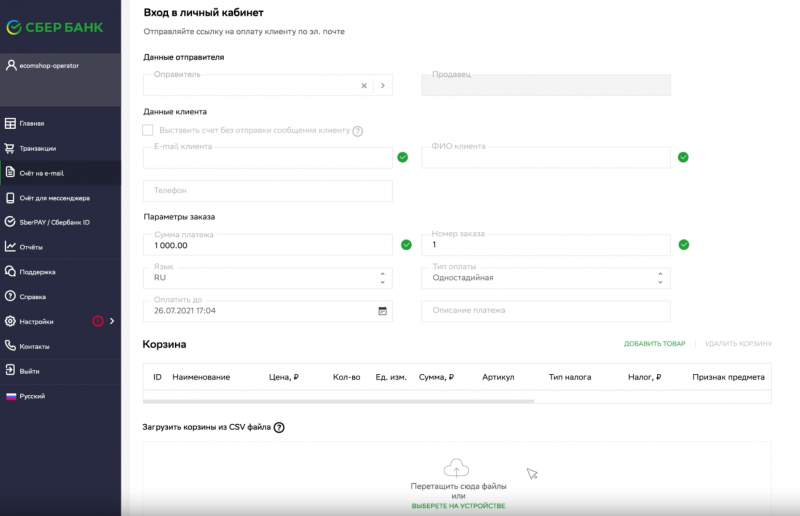Expand Настройки submenu chevron
Screen dimensions: 800x516
(x=112, y=321)
